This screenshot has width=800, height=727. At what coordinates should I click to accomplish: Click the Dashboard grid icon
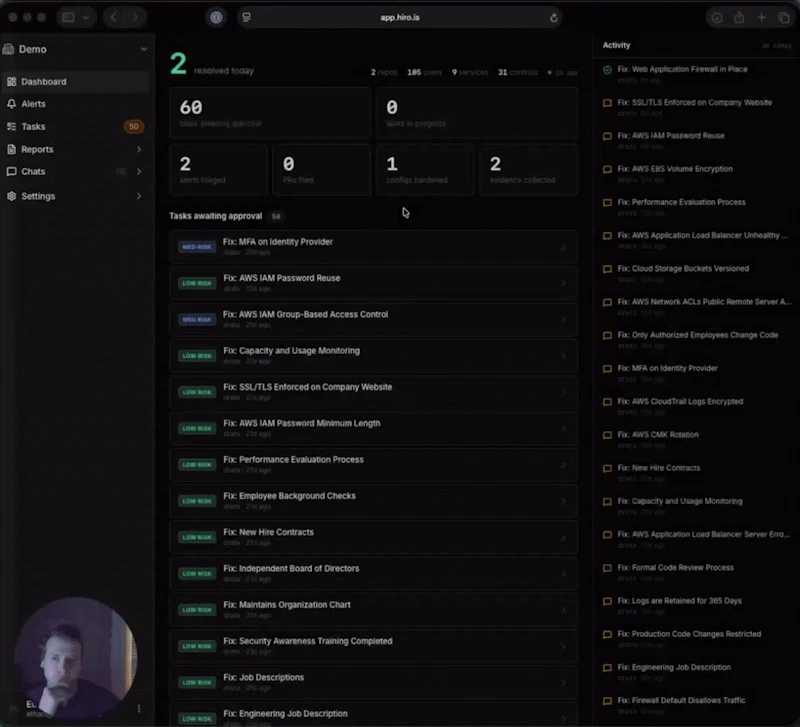[x=11, y=82]
